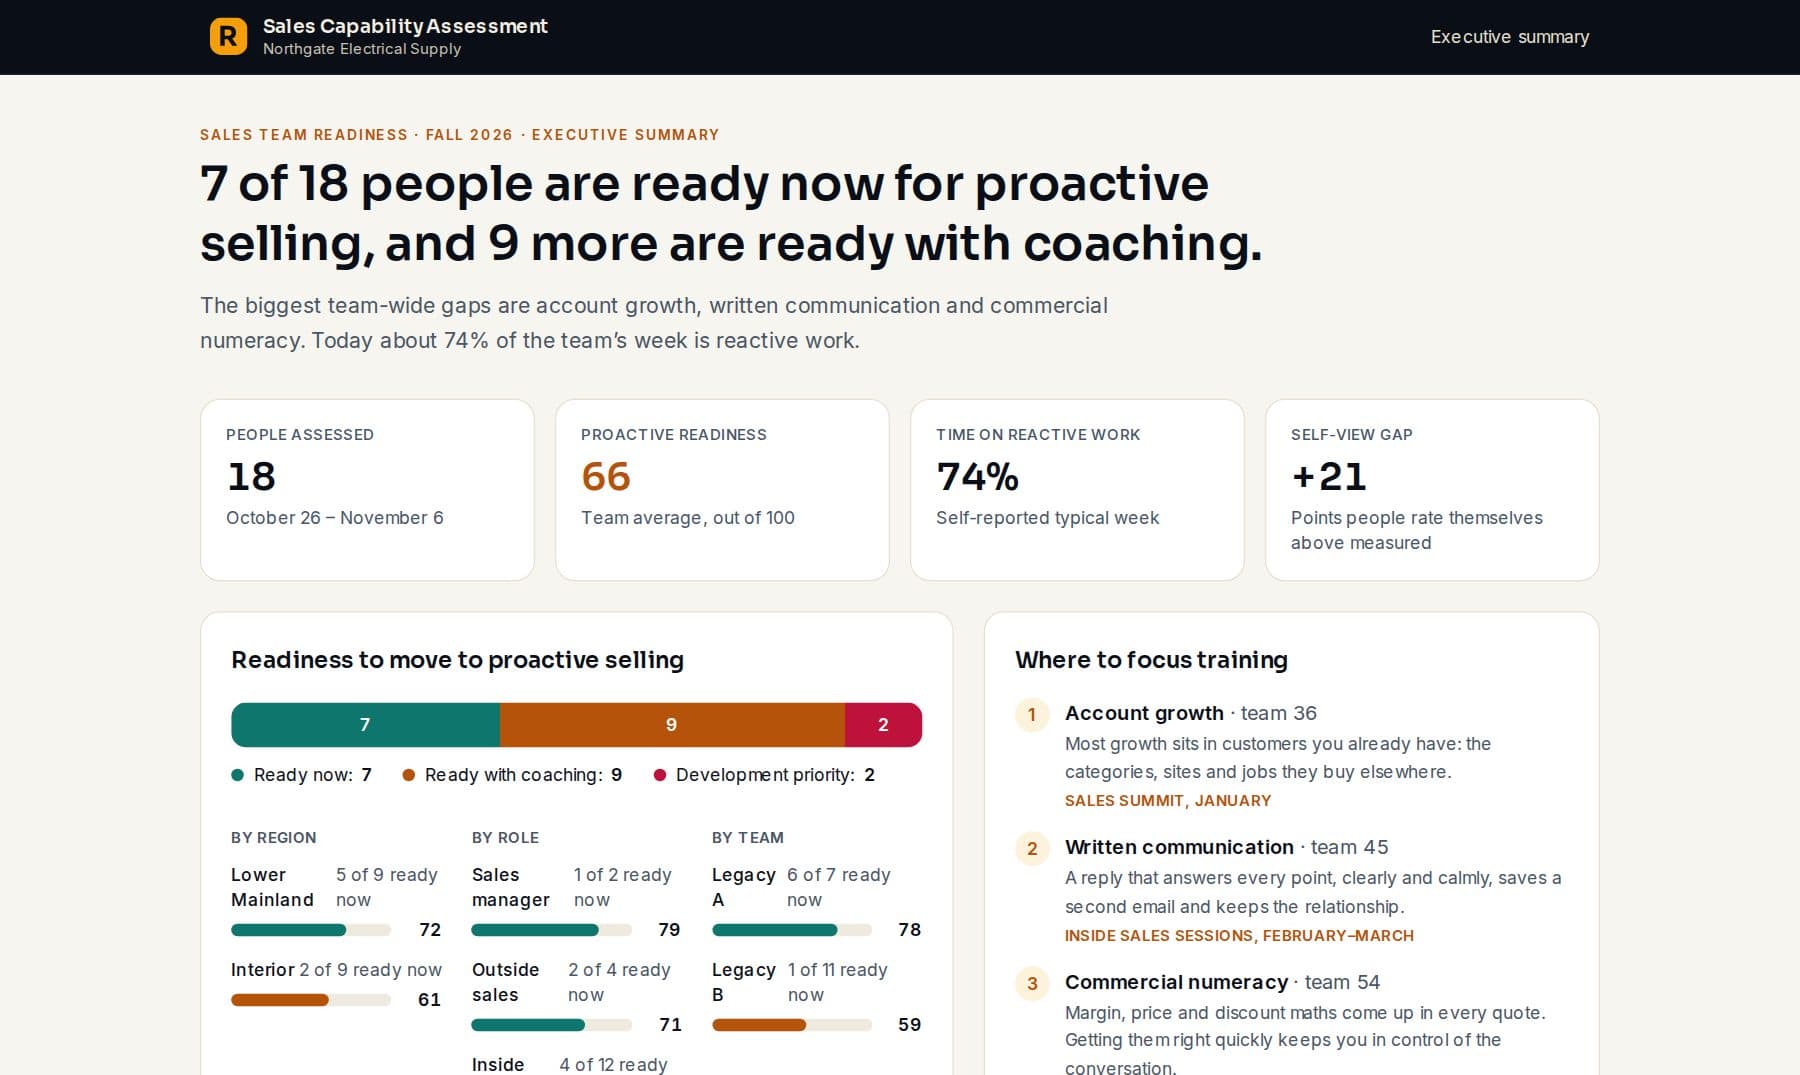1800x1075 pixels.
Task: Click the number 2 badge beside Written communication
Action: pyautogui.click(x=1032, y=849)
